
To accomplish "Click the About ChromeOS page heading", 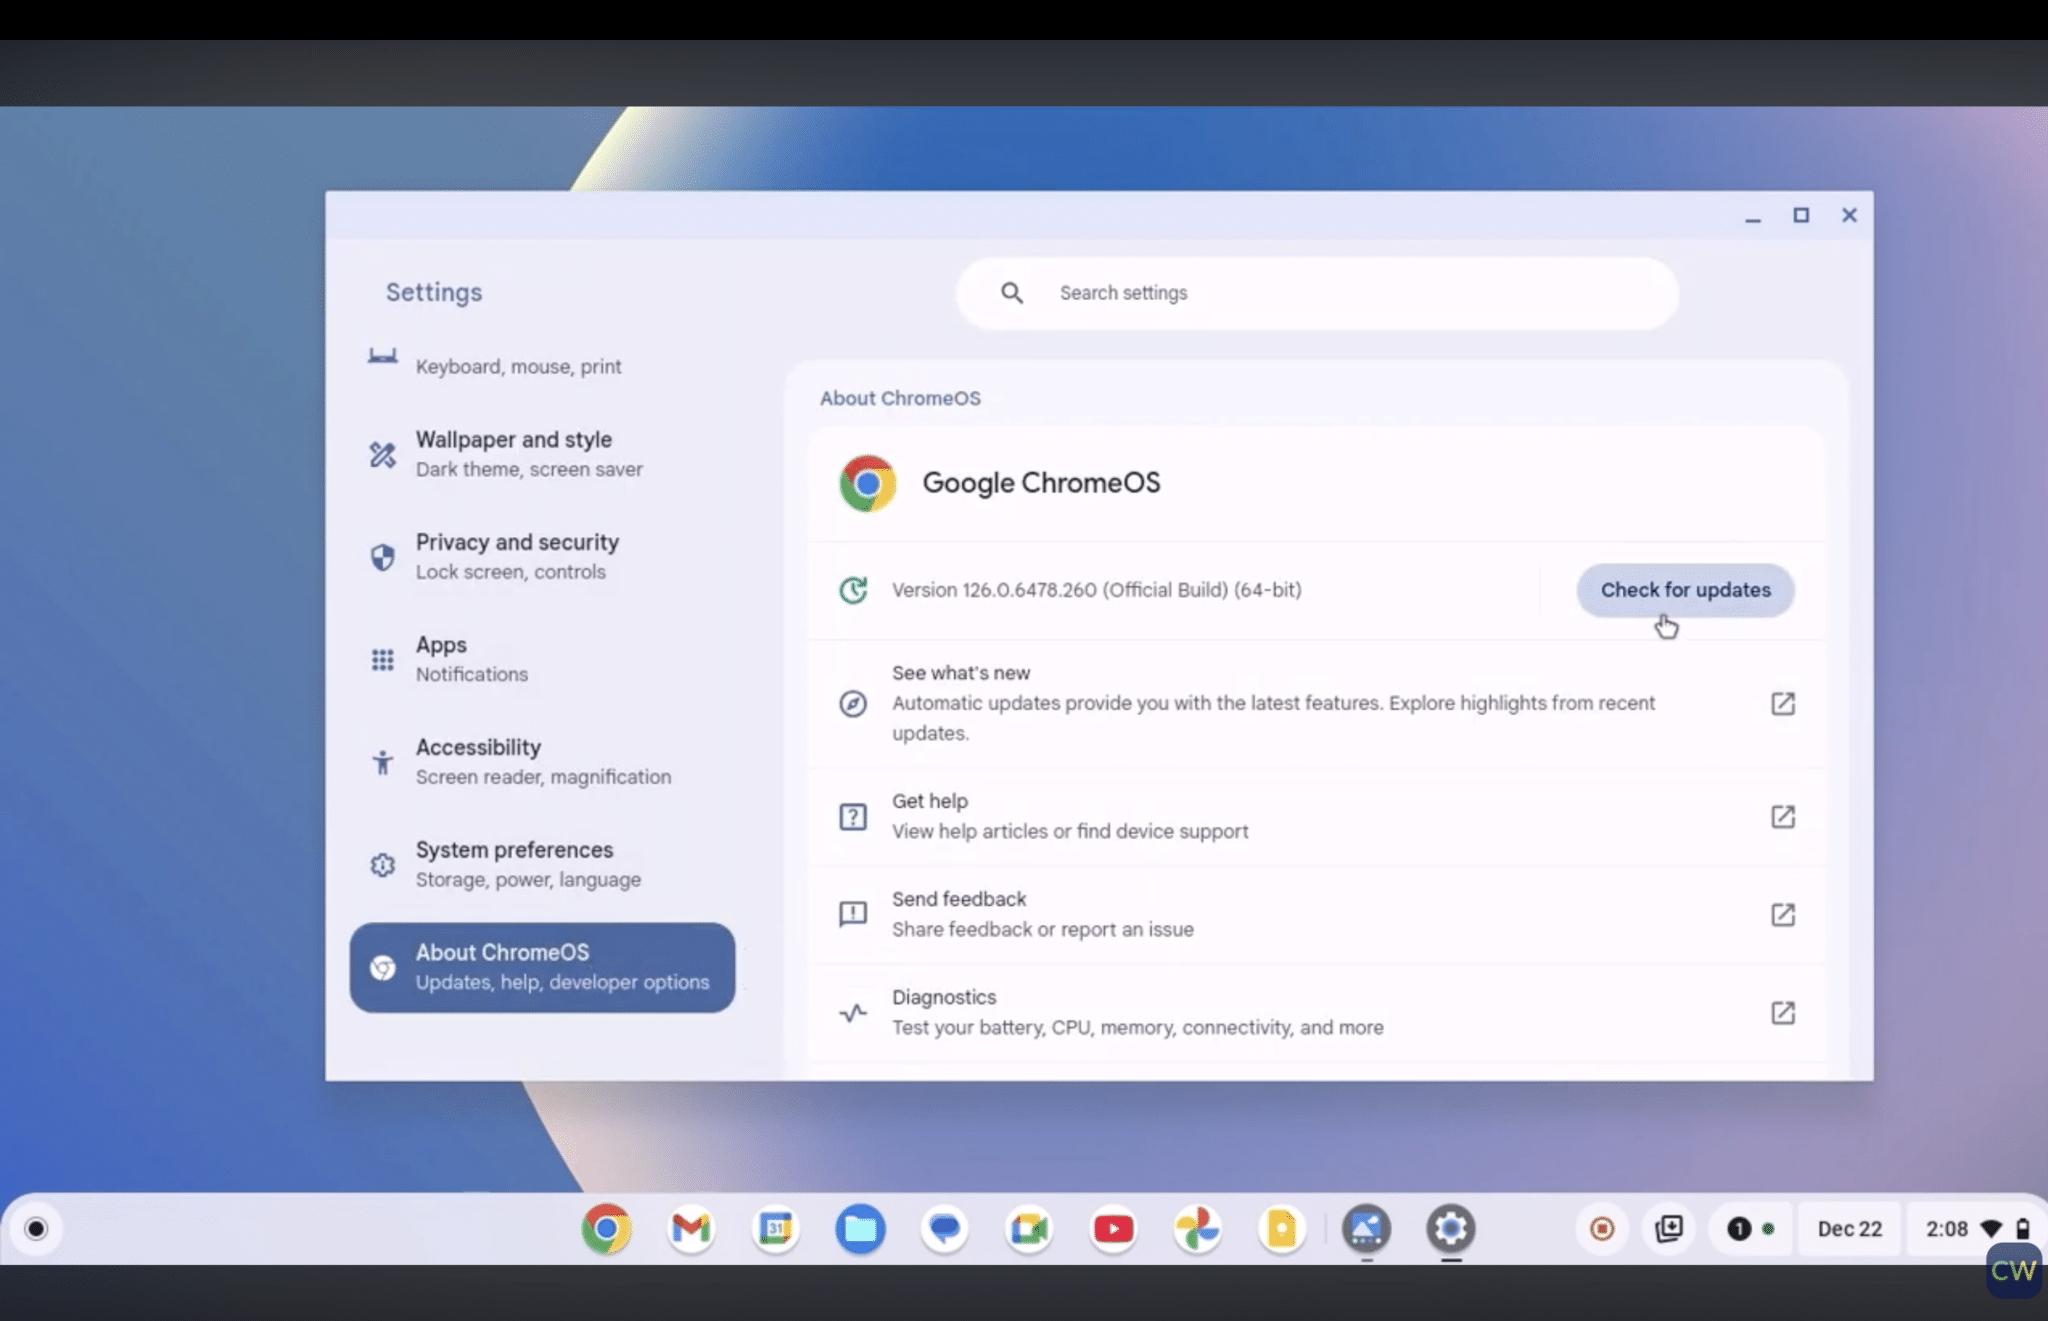I will click(x=900, y=398).
